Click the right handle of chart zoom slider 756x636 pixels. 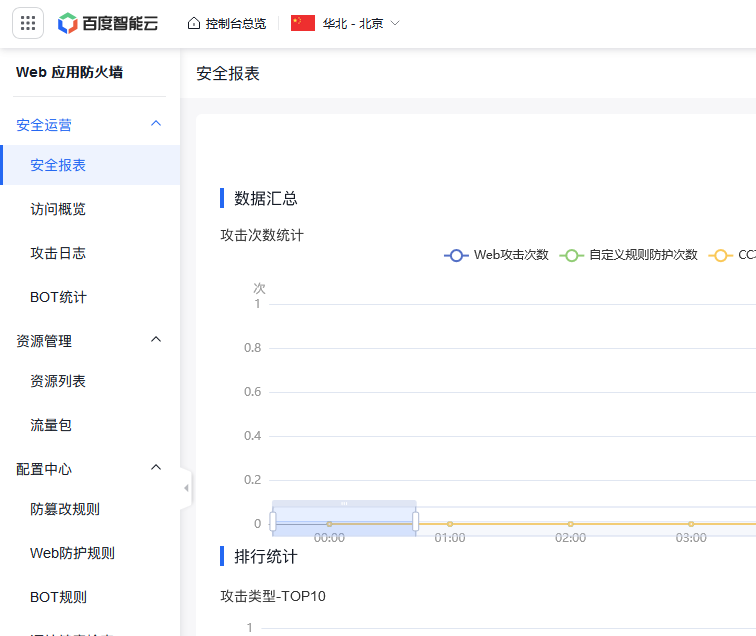point(416,521)
